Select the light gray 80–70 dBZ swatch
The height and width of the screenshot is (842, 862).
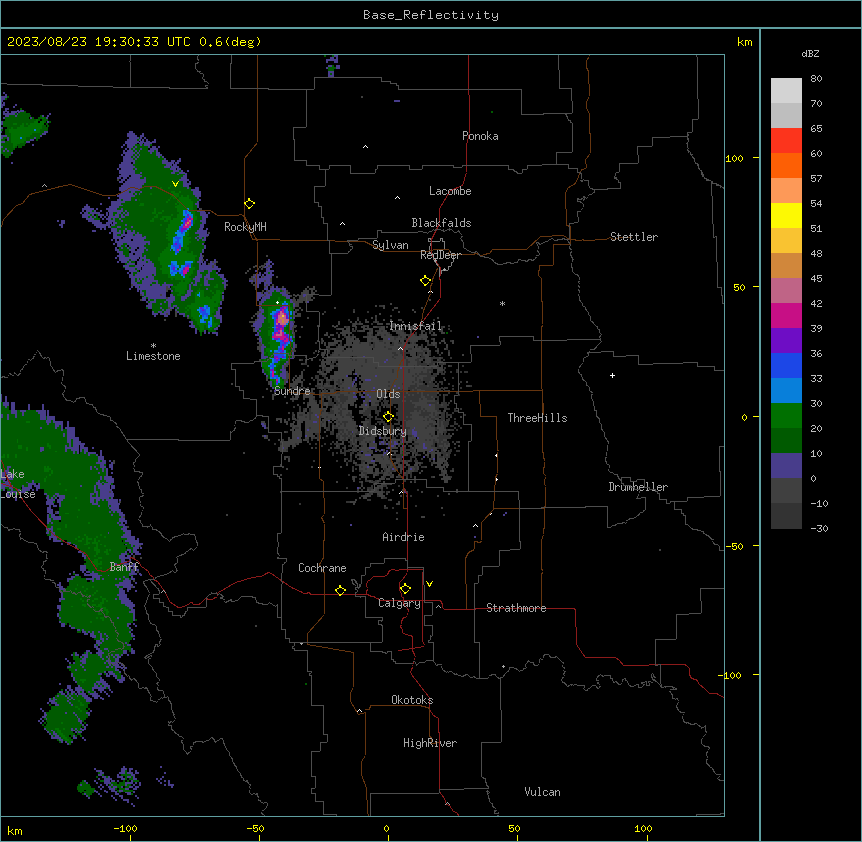coord(786,91)
